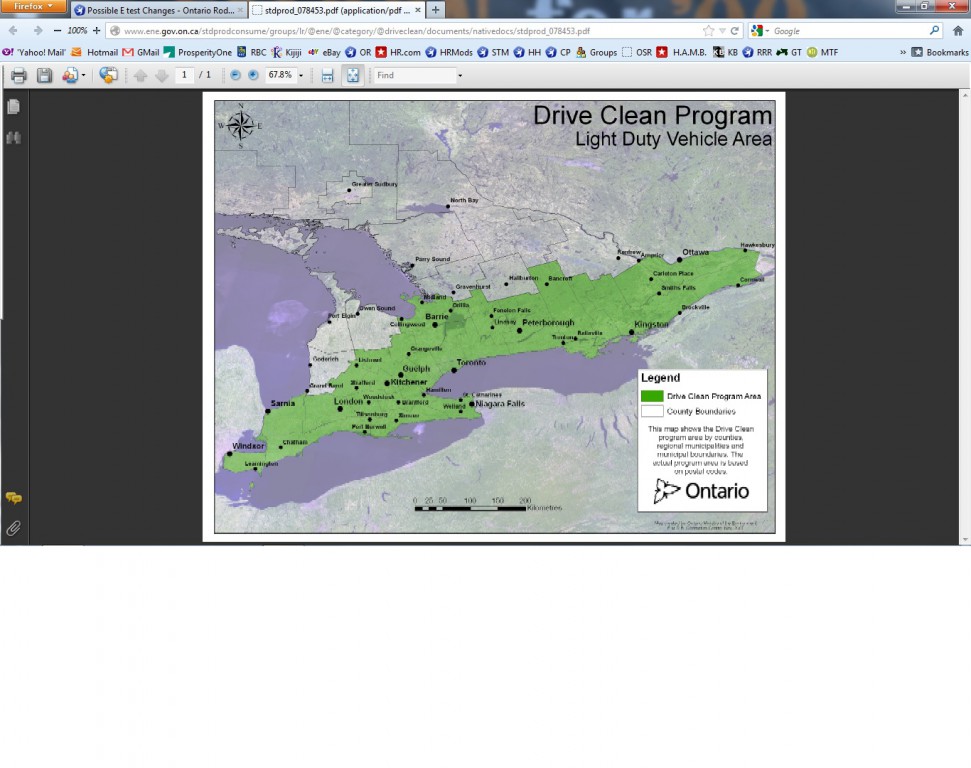Click the Print icon in PDF toolbar
The width and height of the screenshot is (971, 768).
(x=18, y=75)
